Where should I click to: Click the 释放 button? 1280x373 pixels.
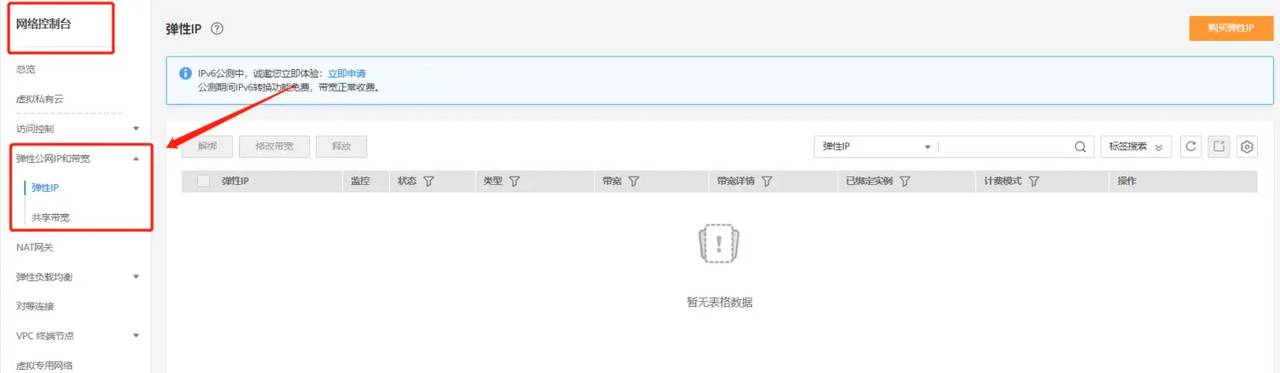pyautogui.click(x=341, y=147)
